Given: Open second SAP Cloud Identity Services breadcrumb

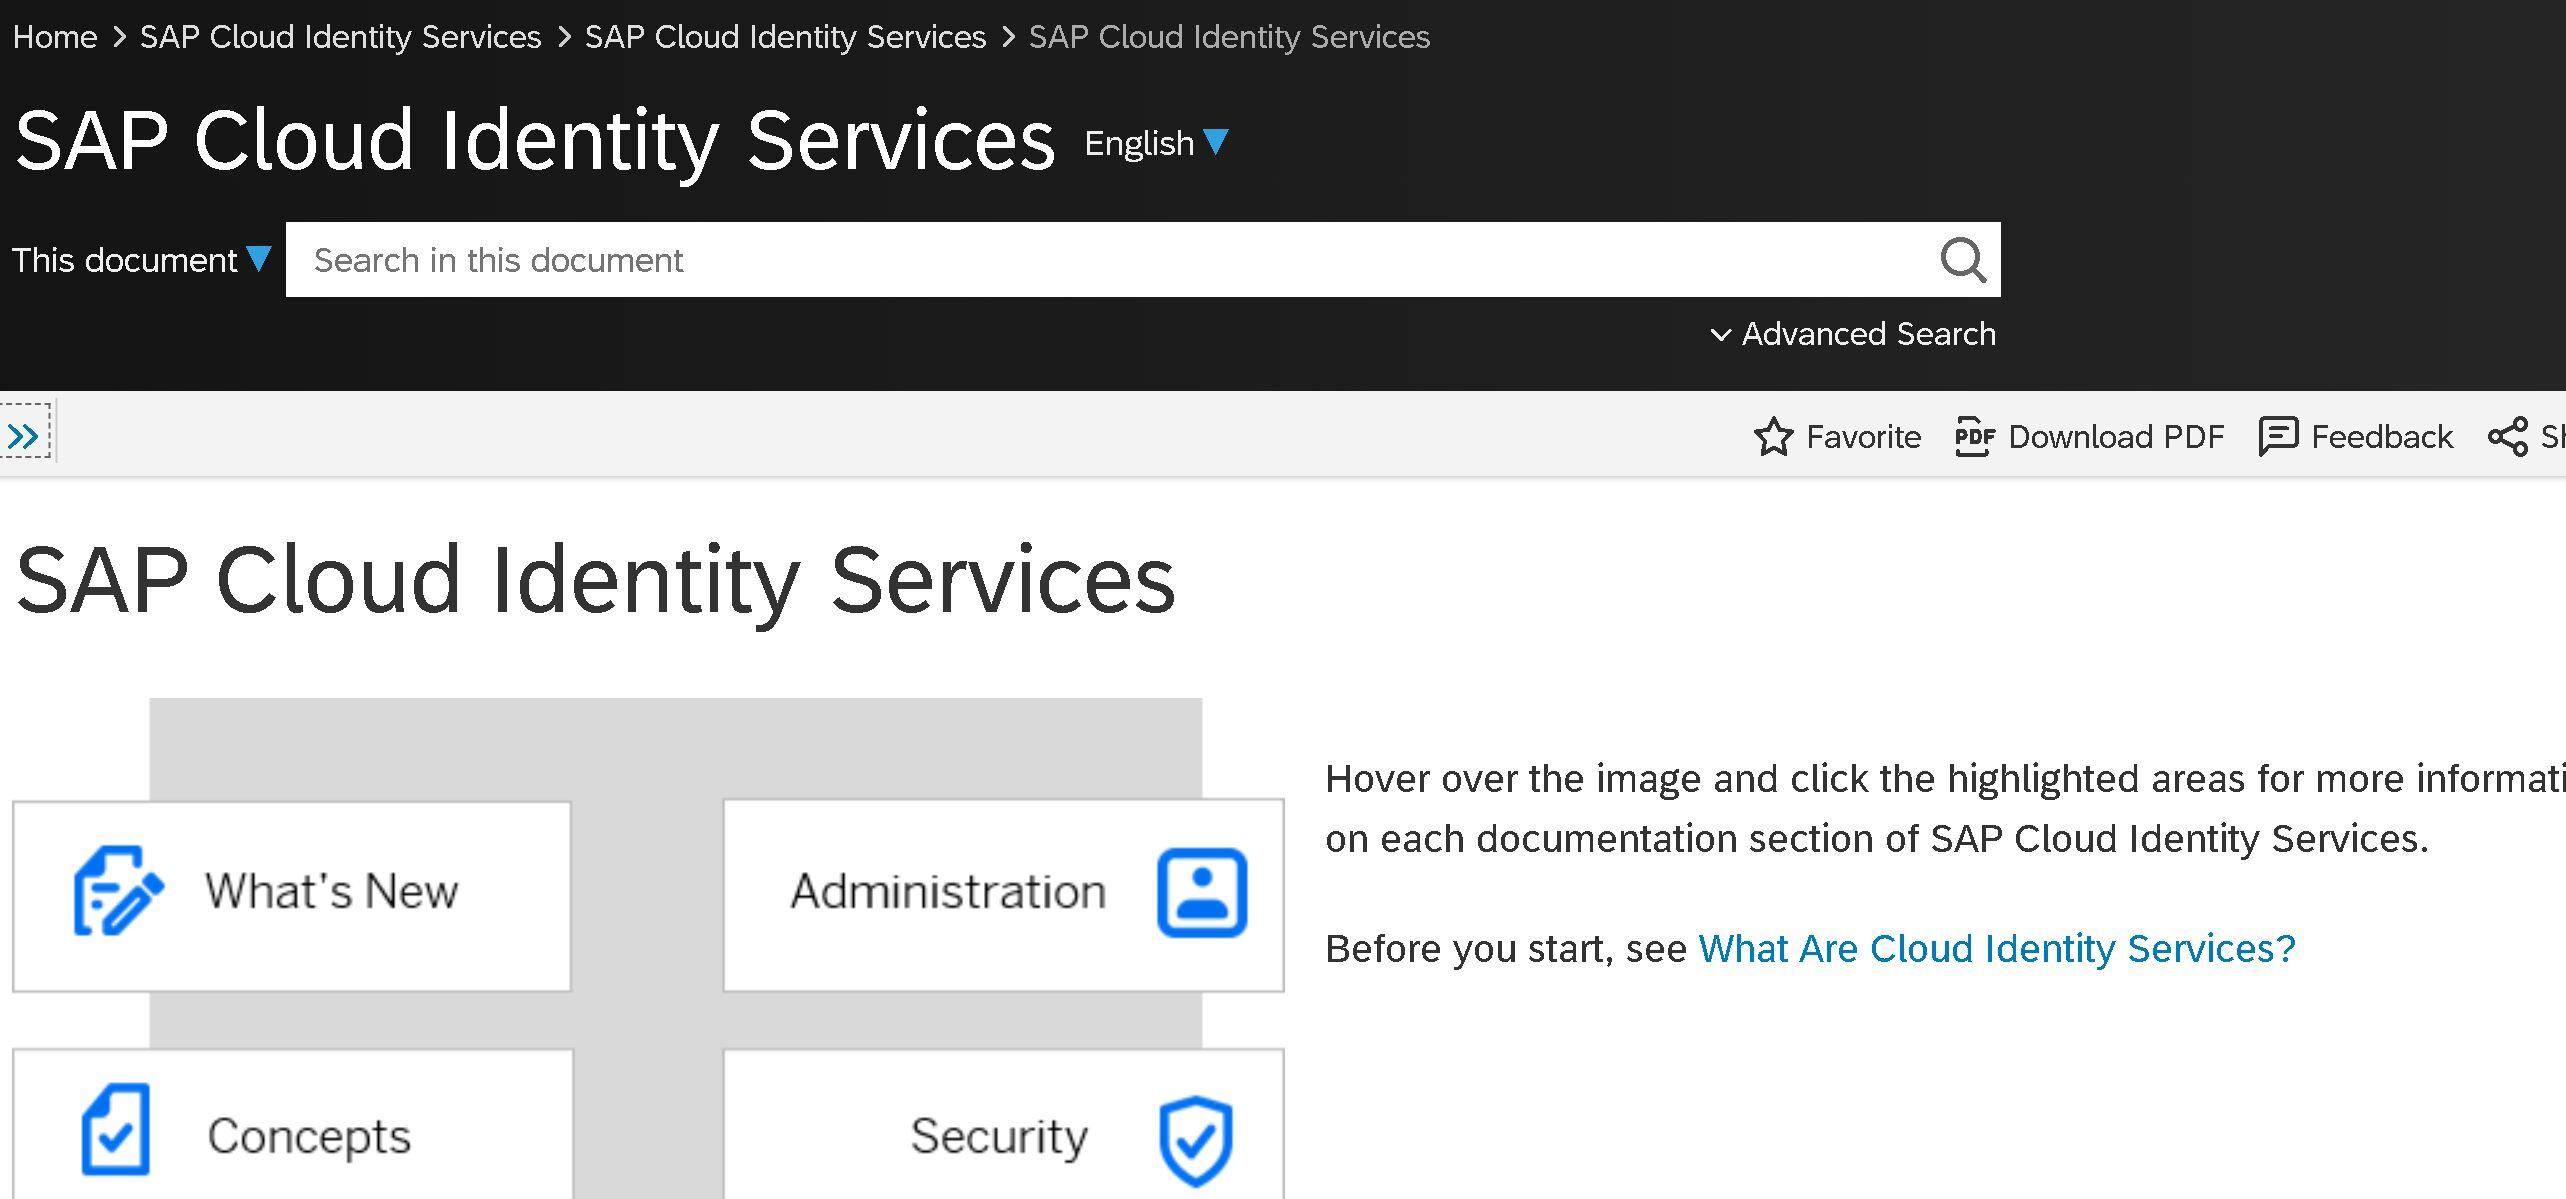Looking at the screenshot, I should pyautogui.click(x=785, y=37).
